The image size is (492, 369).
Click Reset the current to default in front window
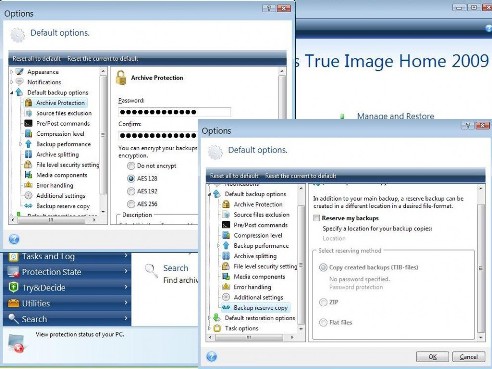click(x=301, y=176)
